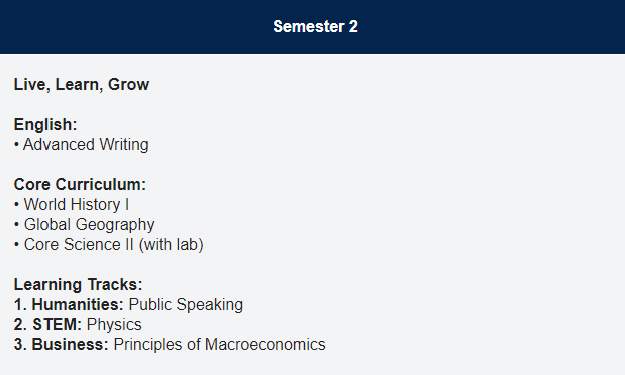625x375 pixels.
Task: Click the bullet before Global Geography
Action: click(16, 225)
